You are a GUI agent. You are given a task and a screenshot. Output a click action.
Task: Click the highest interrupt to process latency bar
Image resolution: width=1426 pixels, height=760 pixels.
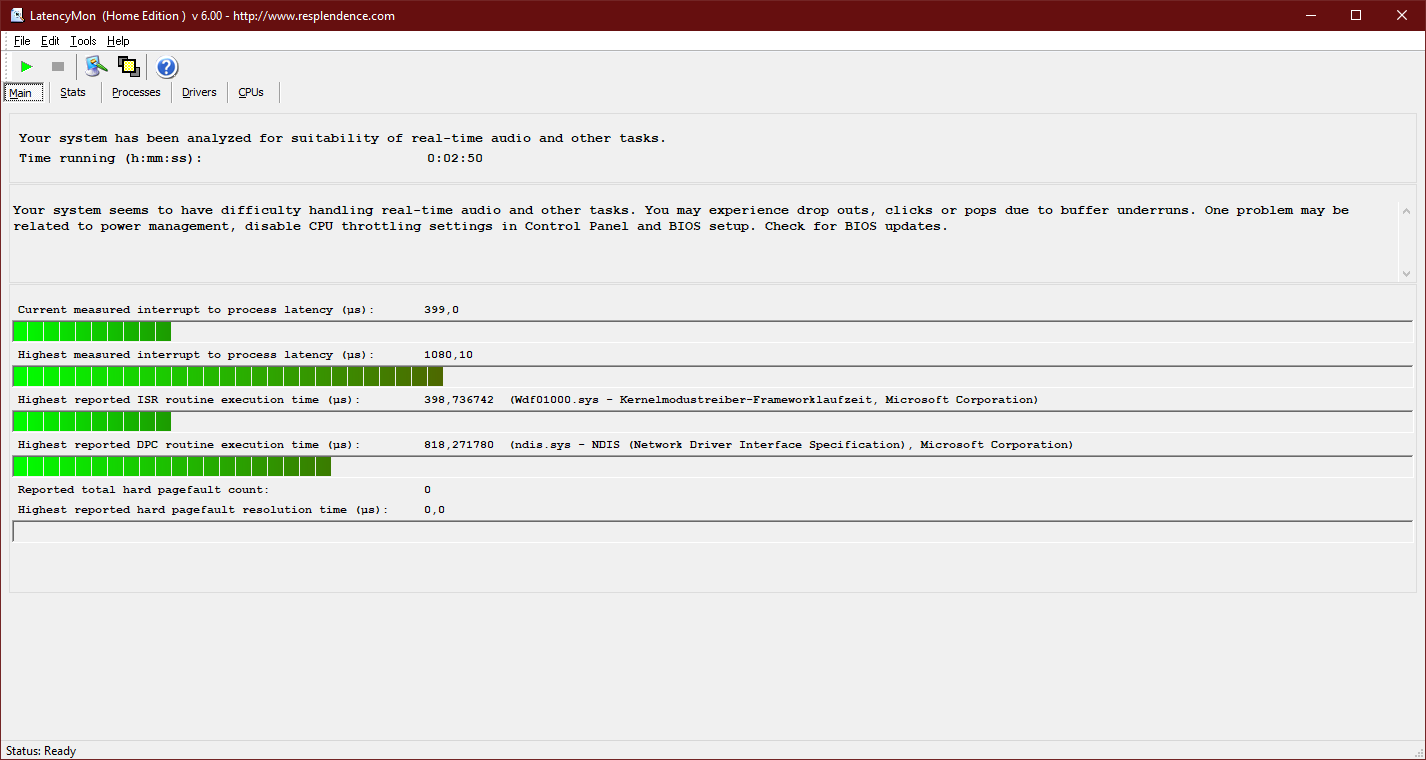pyautogui.click(x=713, y=376)
